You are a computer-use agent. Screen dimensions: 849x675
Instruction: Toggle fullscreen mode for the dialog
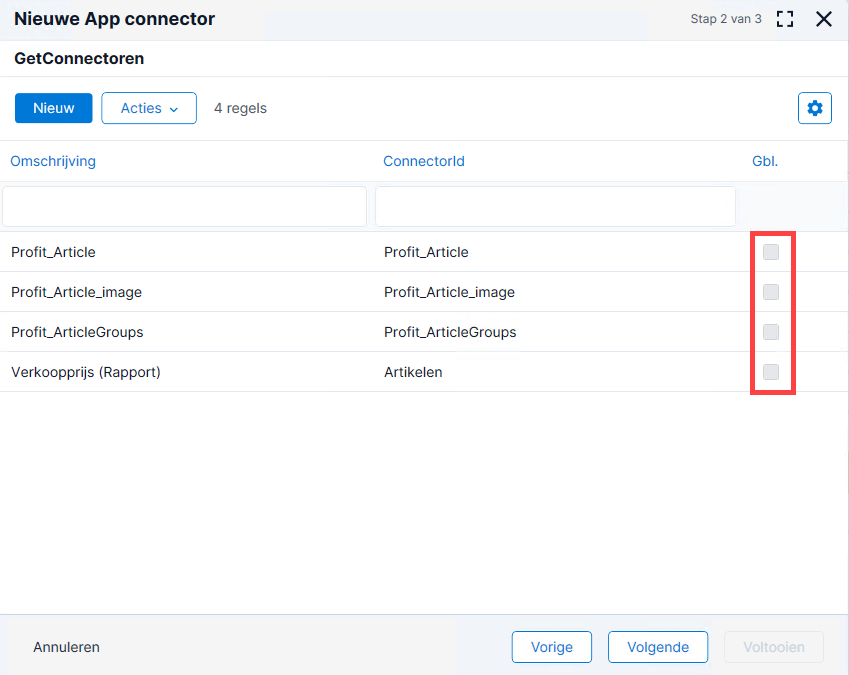pos(785,19)
